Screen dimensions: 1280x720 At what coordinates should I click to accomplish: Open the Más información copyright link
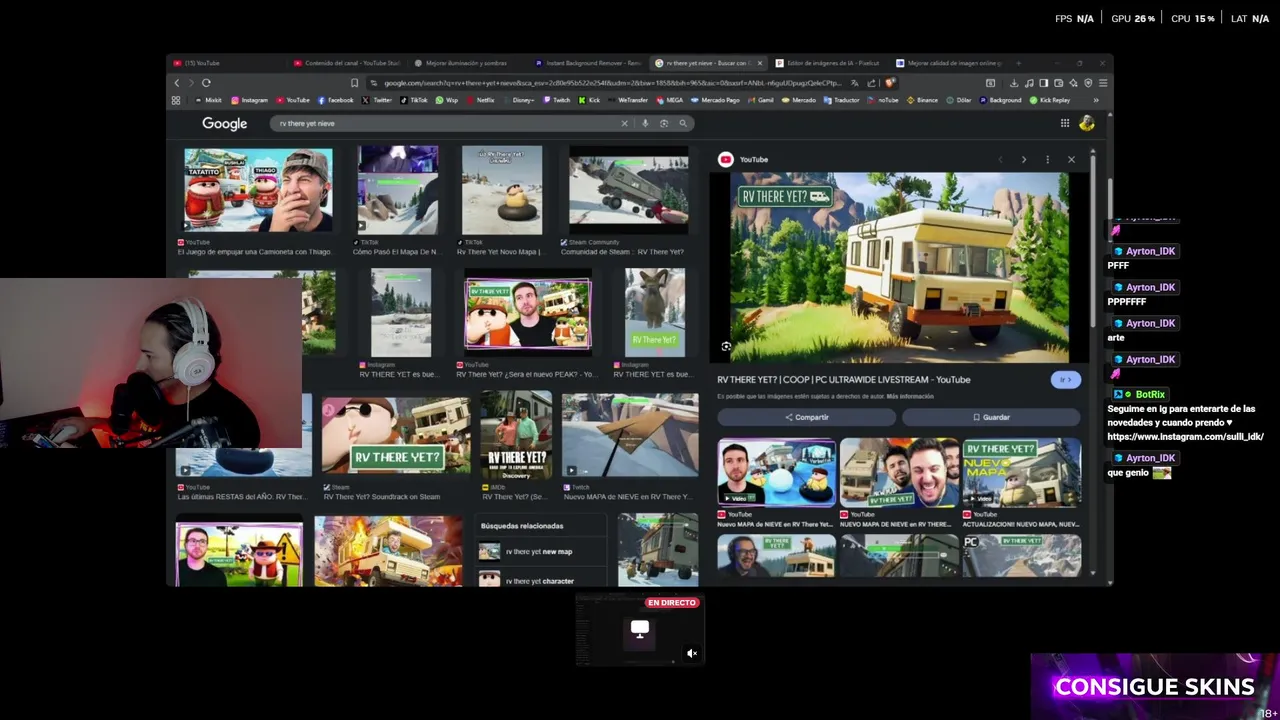(910, 397)
